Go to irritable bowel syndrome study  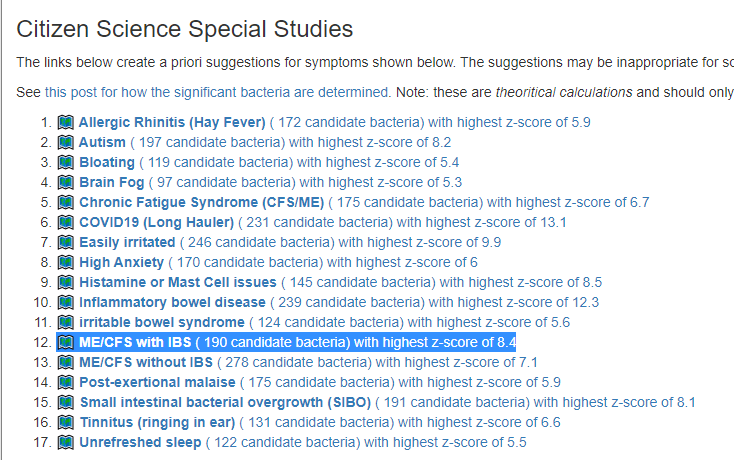coord(162,322)
